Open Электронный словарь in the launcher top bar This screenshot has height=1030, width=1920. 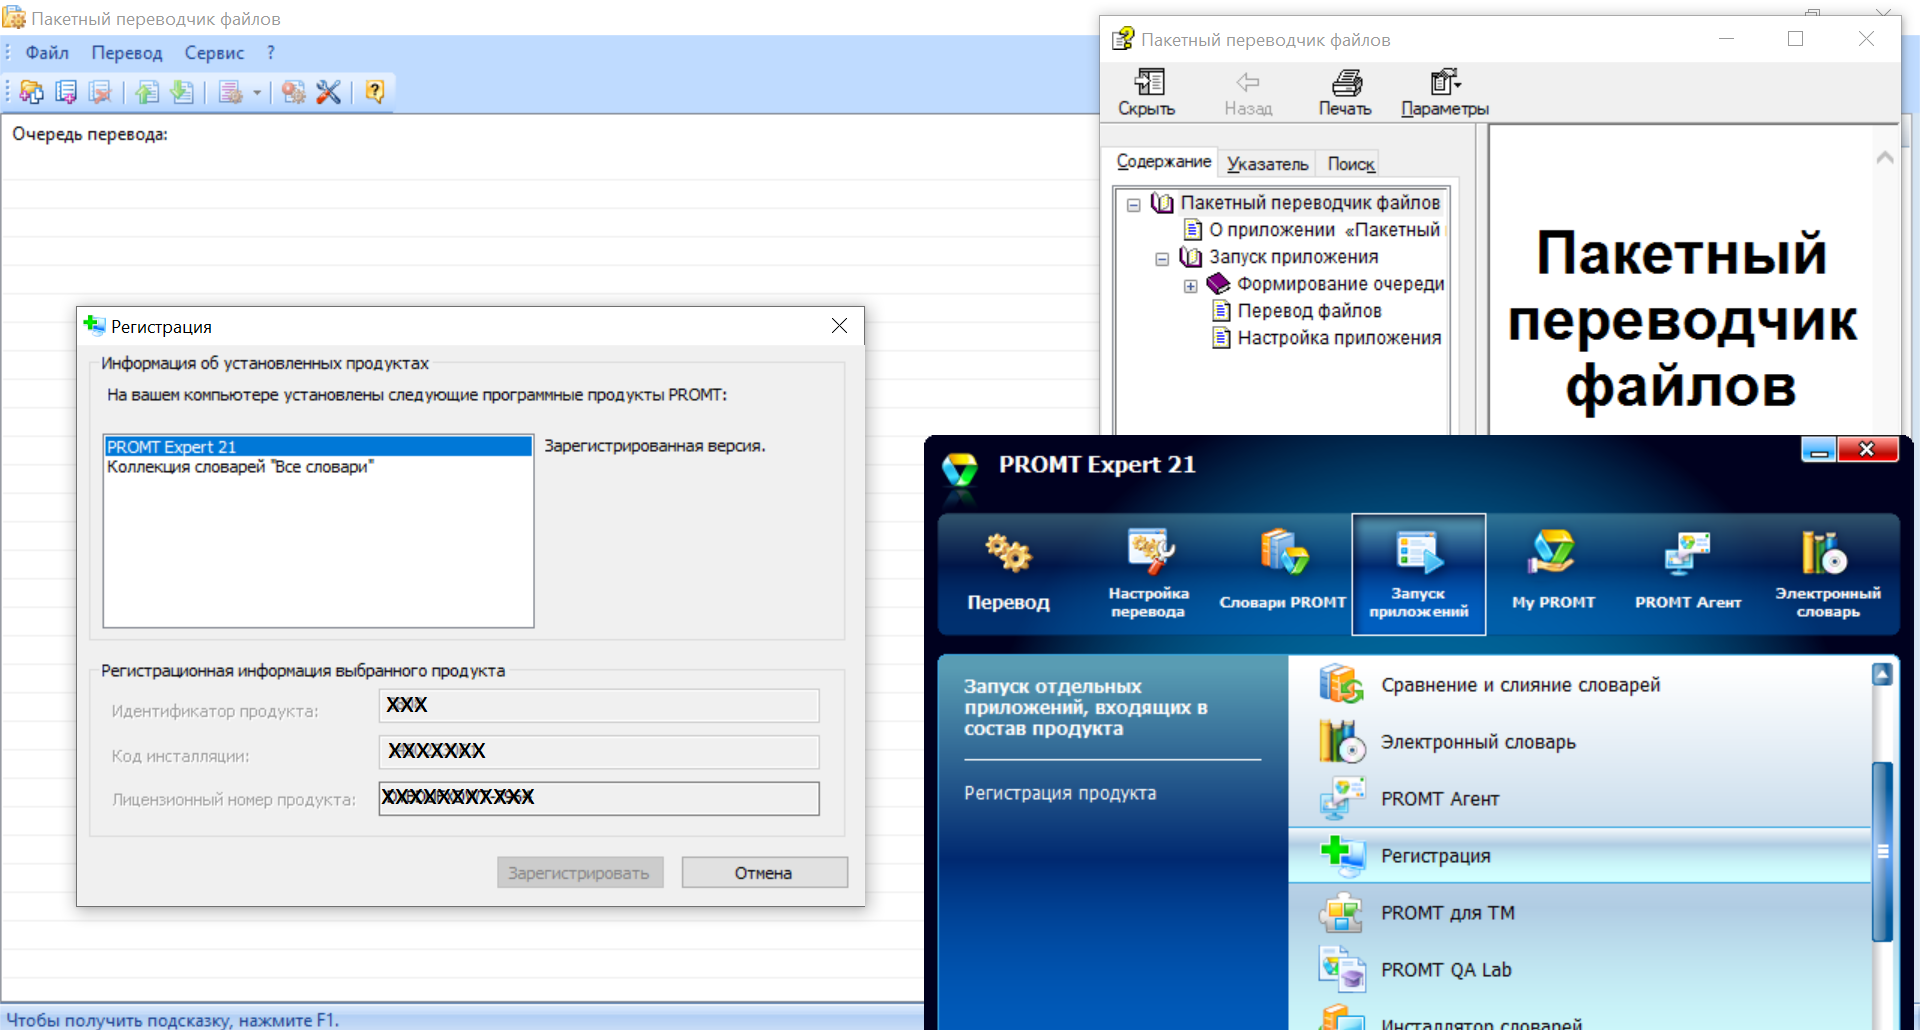point(1827,574)
